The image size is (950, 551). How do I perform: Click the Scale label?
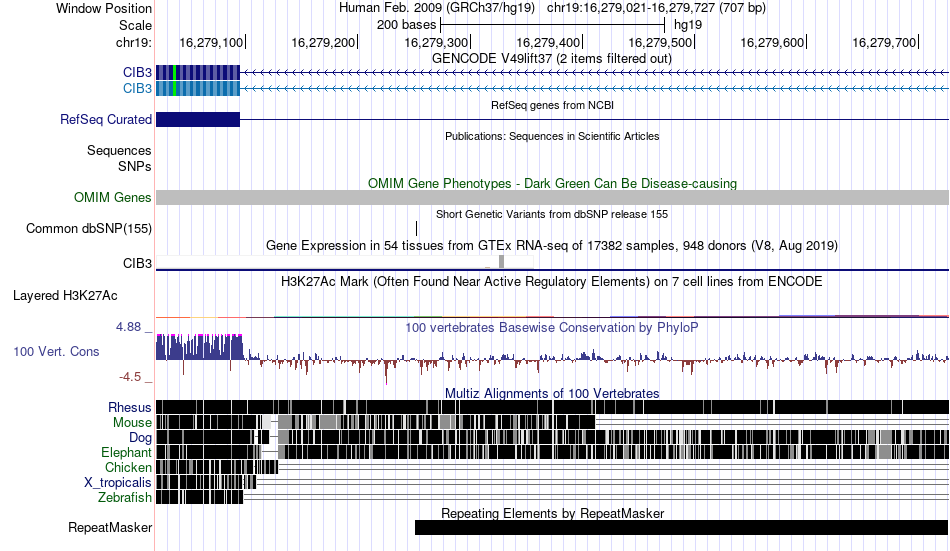coord(135,25)
